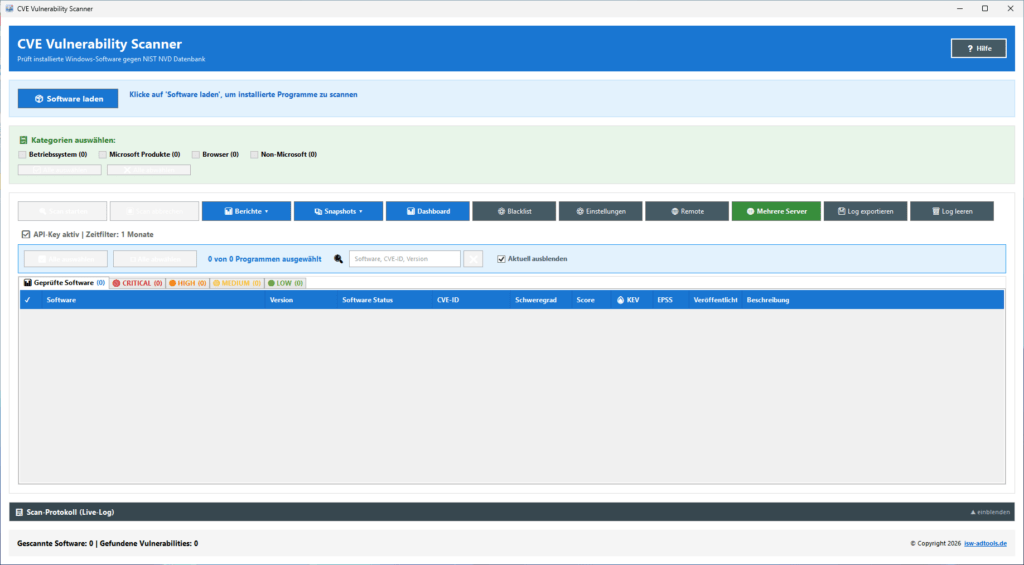Click the green Mehrere Server button
The image size is (1024, 565).
pos(776,211)
